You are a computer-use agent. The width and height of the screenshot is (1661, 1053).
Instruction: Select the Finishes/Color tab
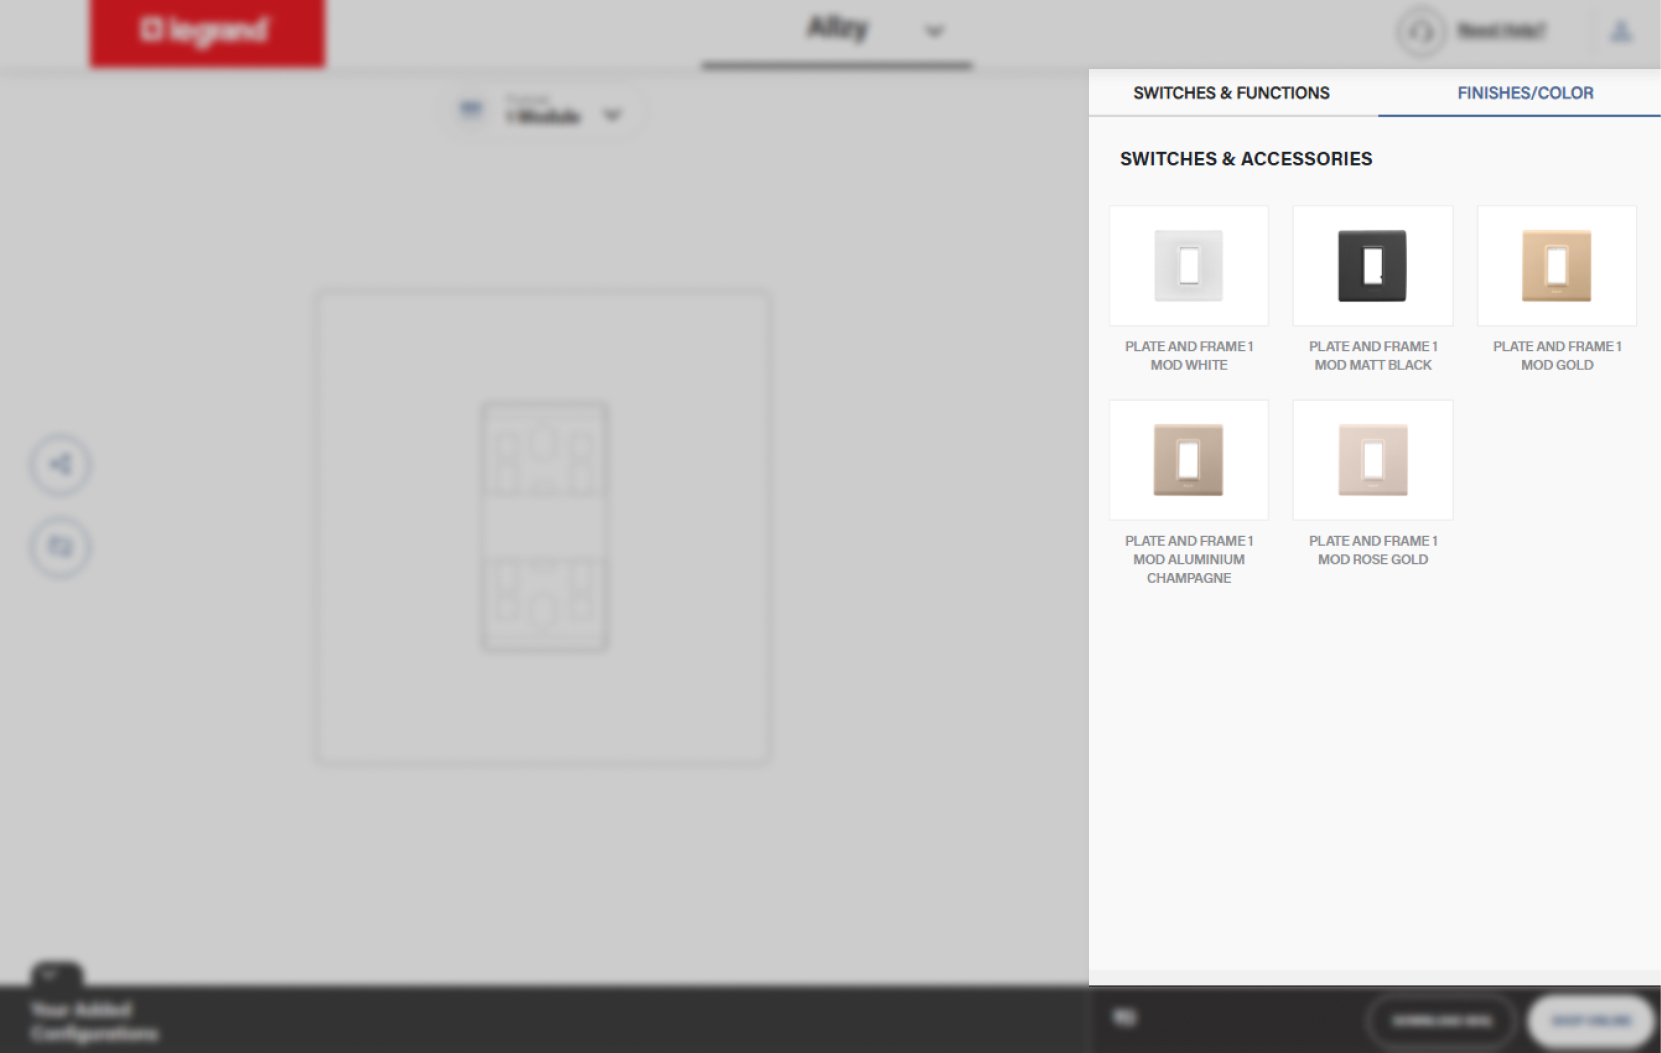[x=1524, y=93]
